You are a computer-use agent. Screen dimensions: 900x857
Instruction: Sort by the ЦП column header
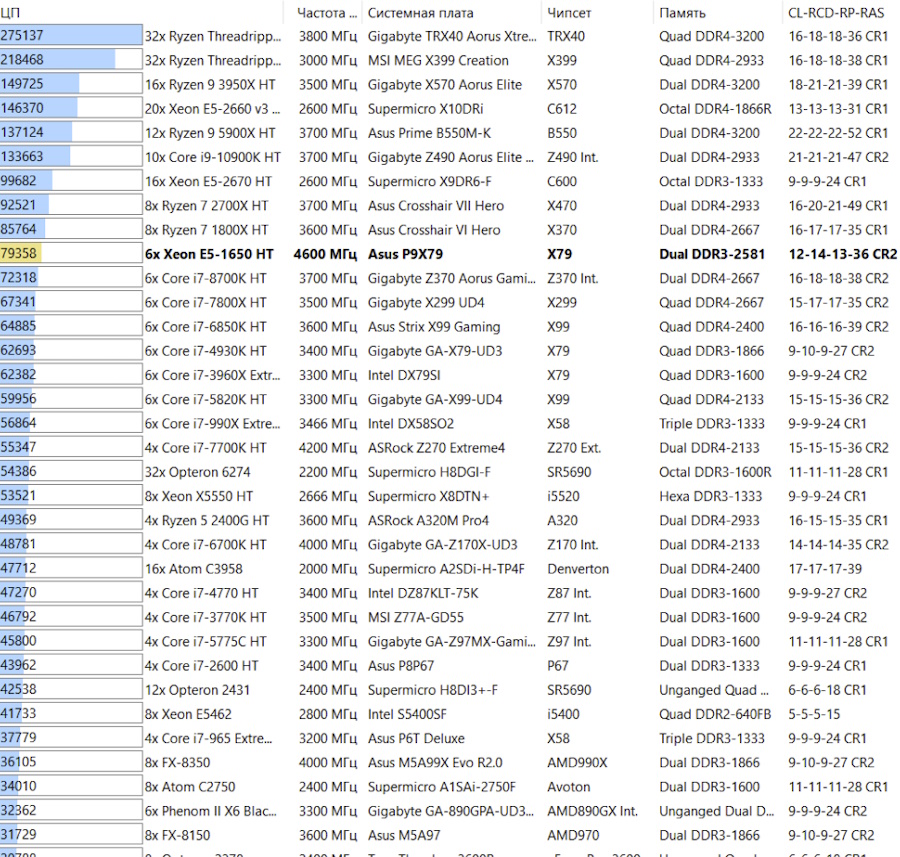tap(141, 13)
